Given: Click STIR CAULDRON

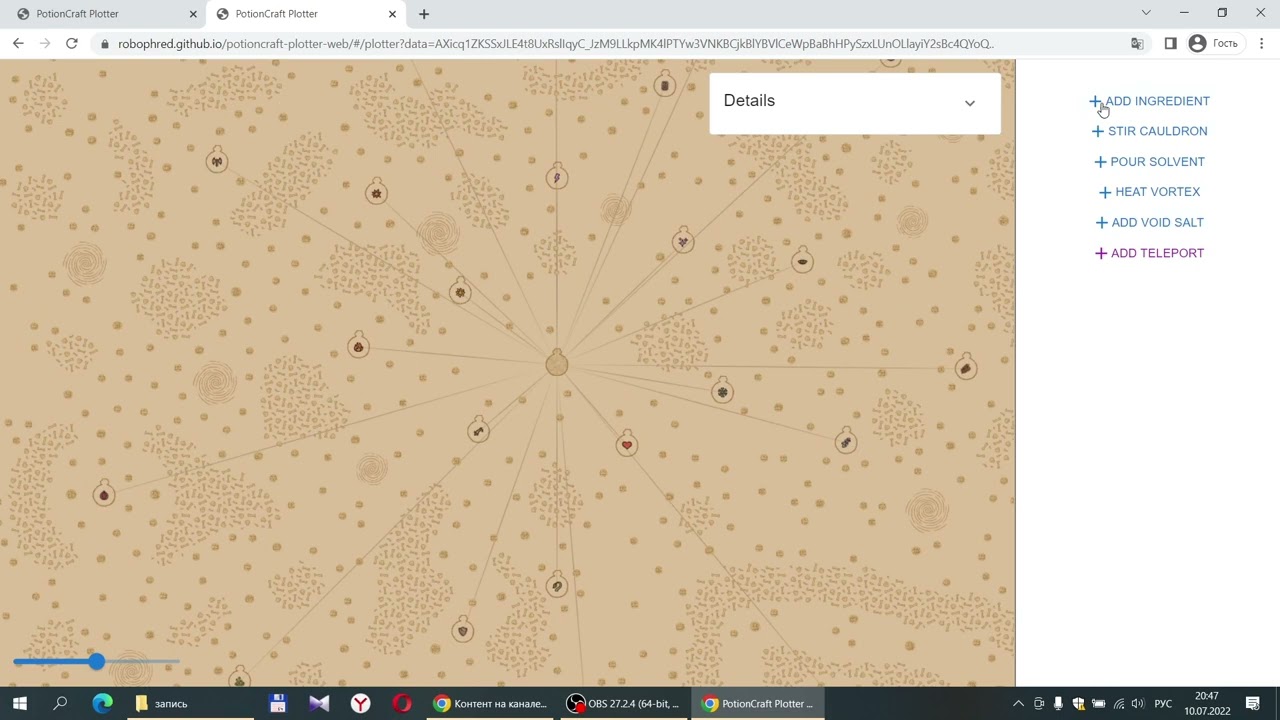Looking at the screenshot, I should coord(1150,131).
